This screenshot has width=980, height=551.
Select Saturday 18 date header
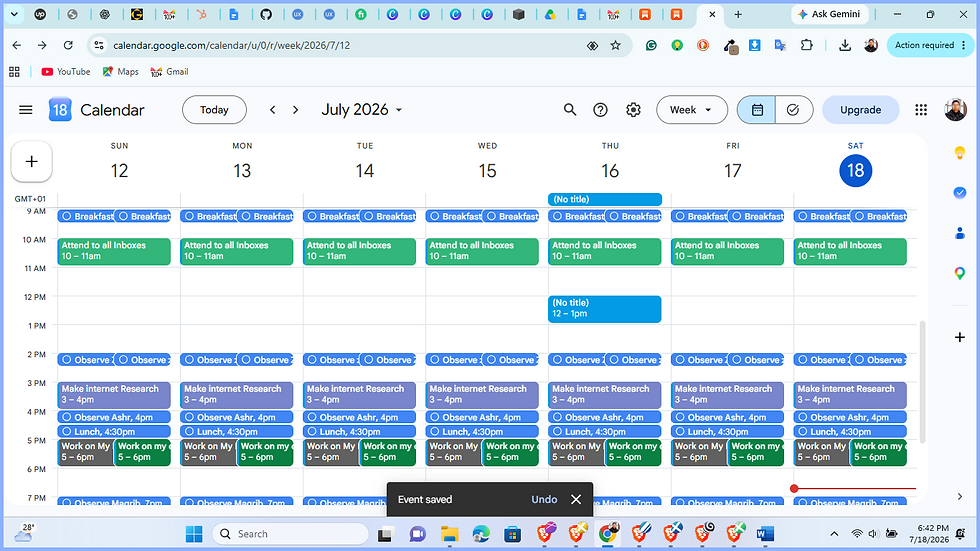(856, 171)
